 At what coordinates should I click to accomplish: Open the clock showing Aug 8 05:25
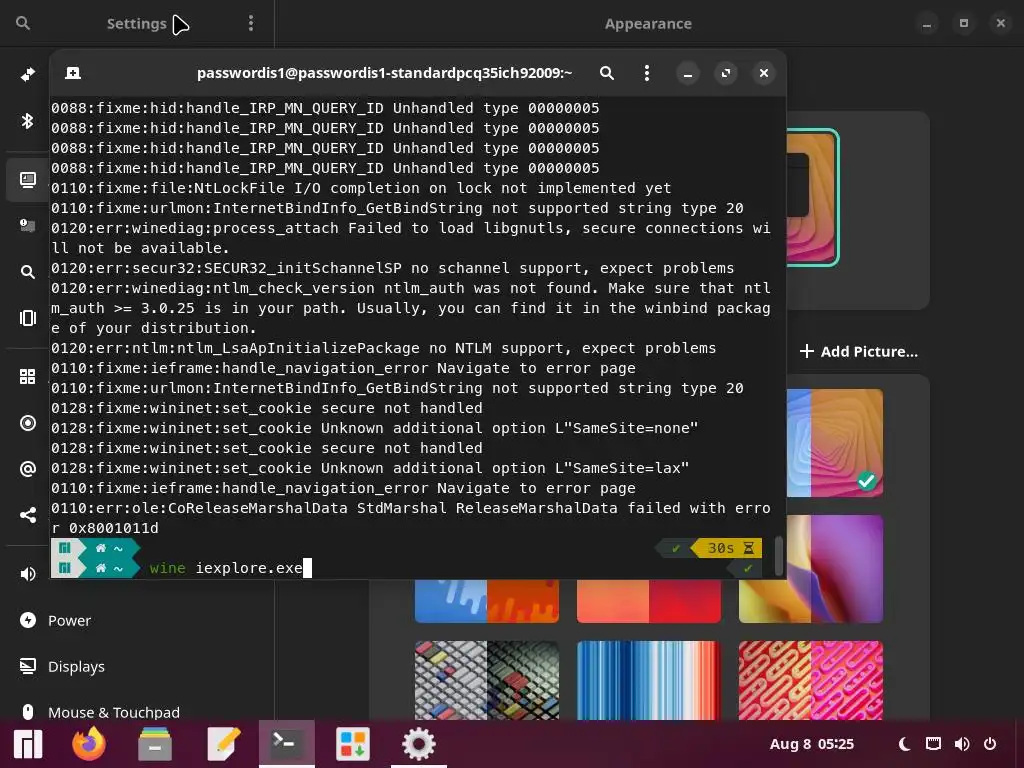[812, 744]
